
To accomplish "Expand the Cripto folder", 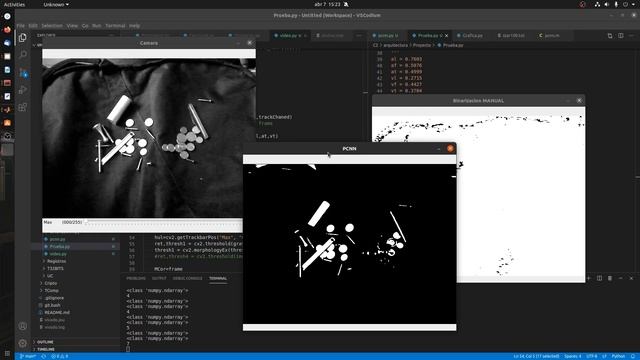I will (51, 283).
